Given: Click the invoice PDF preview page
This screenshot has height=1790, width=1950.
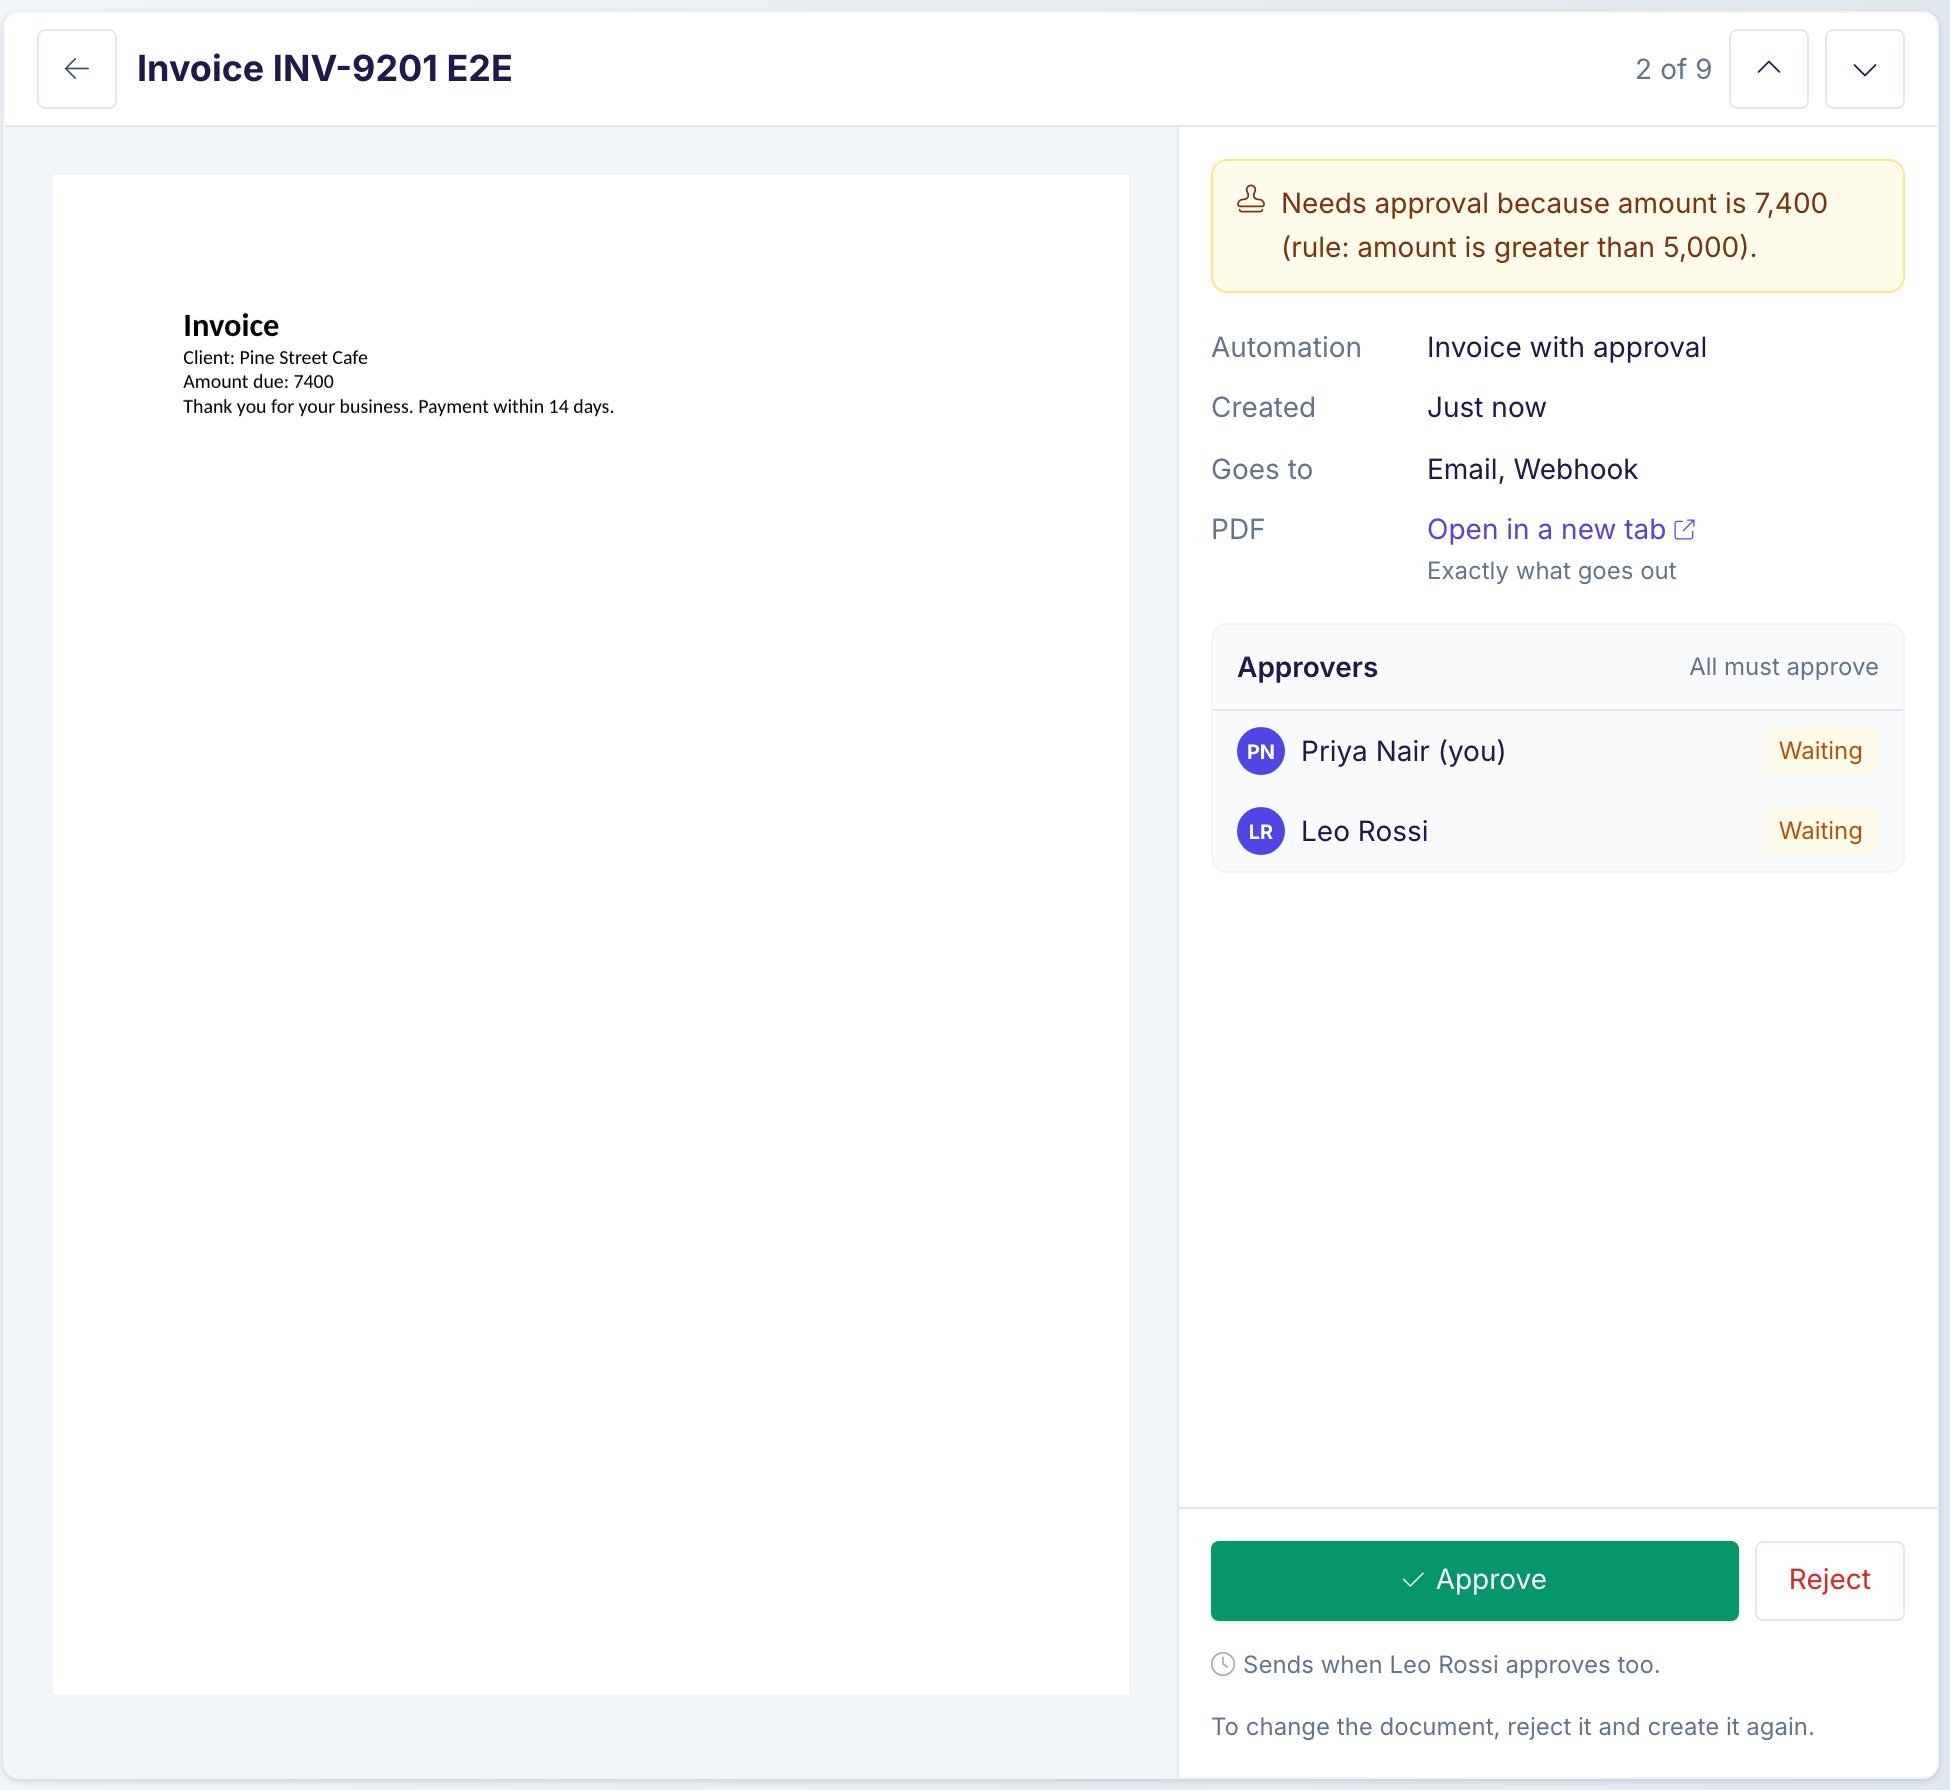Looking at the screenshot, I should click(x=591, y=934).
